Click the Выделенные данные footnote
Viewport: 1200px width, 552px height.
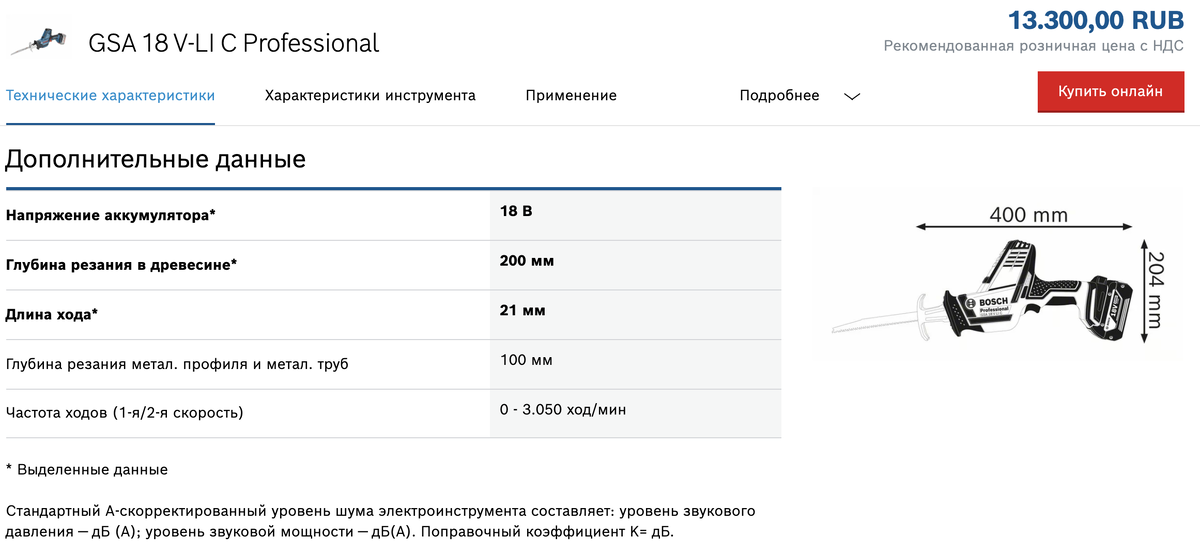pos(87,469)
